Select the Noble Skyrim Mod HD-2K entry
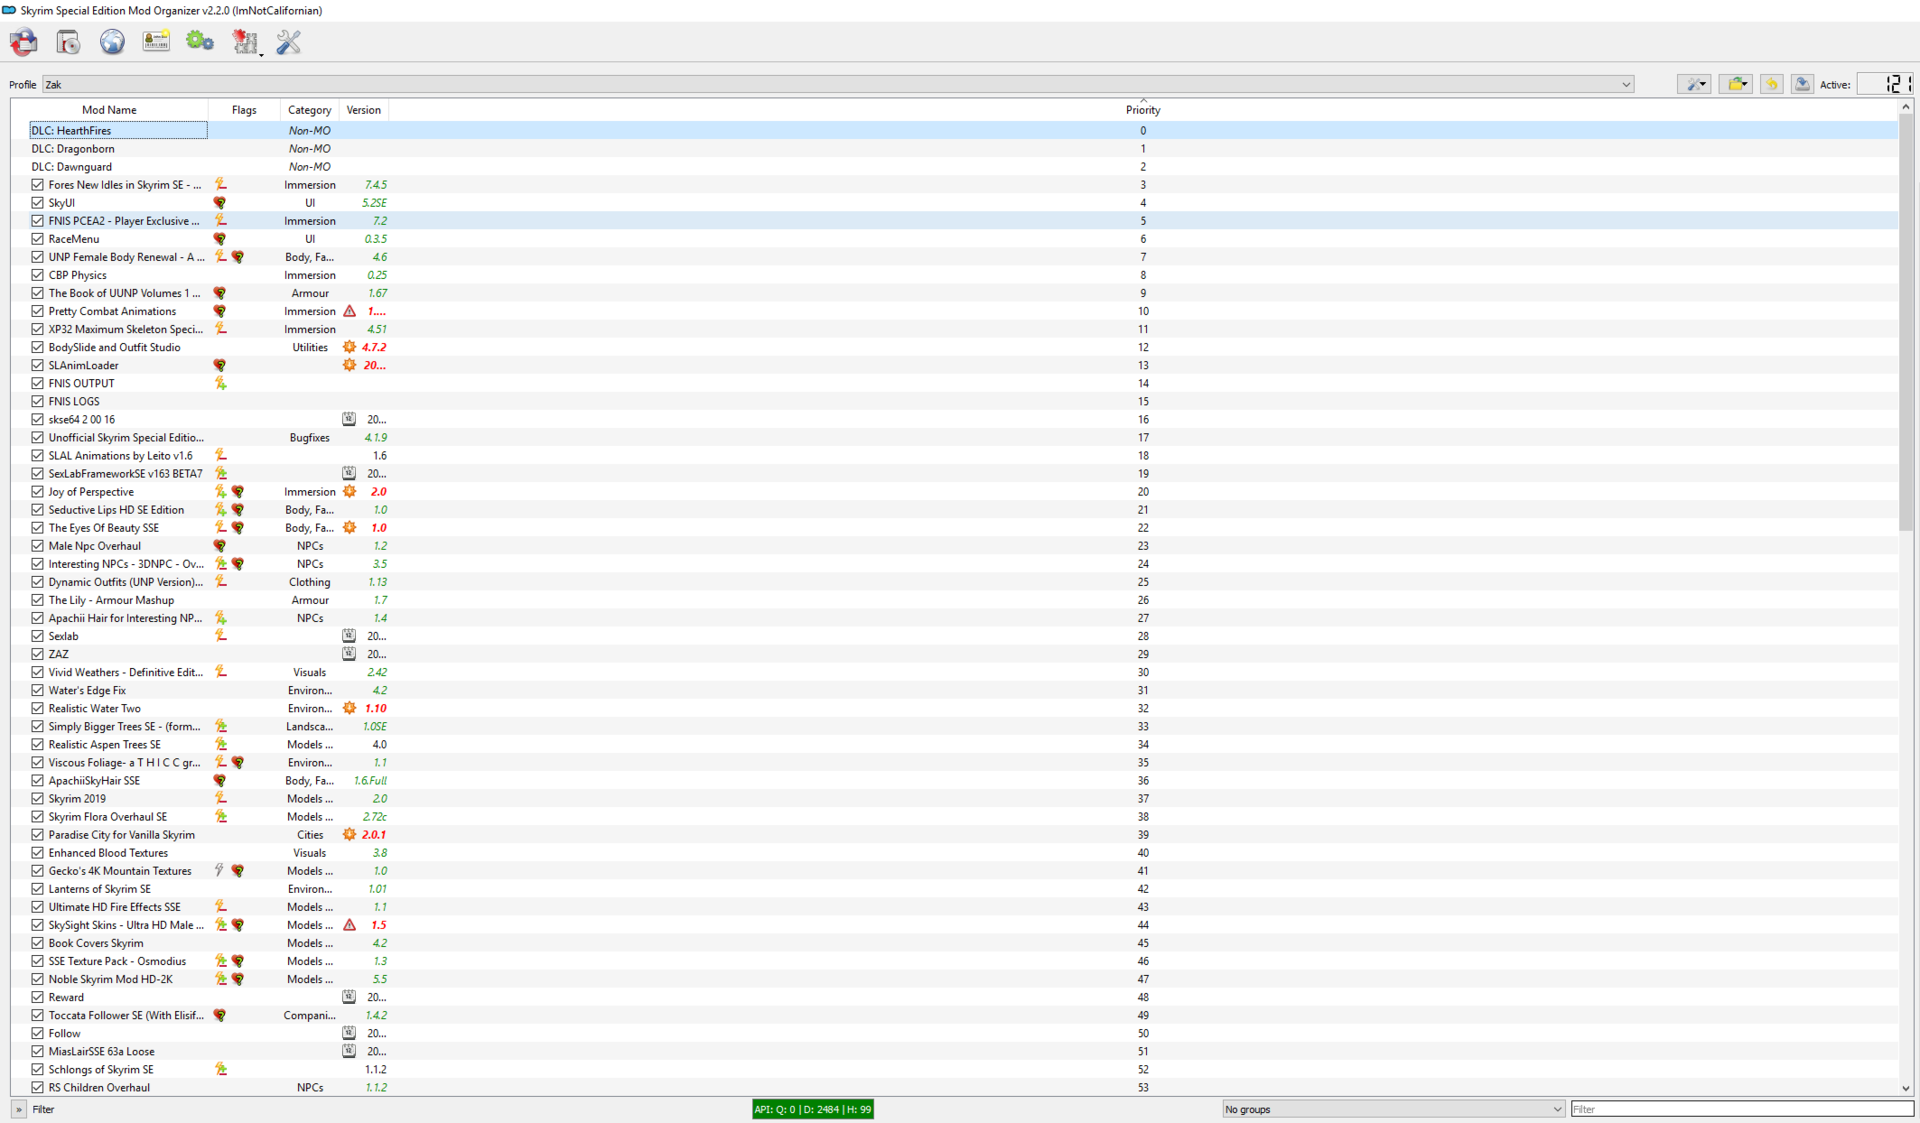This screenshot has height=1123, width=1920. coord(110,979)
